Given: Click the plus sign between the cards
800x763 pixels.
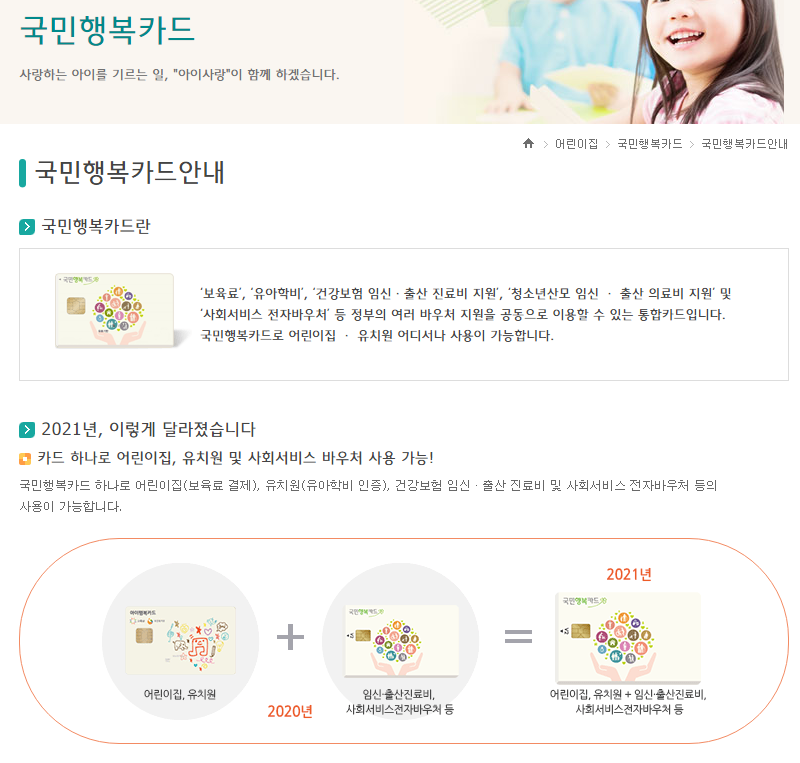Looking at the screenshot, I should [290, 637].
